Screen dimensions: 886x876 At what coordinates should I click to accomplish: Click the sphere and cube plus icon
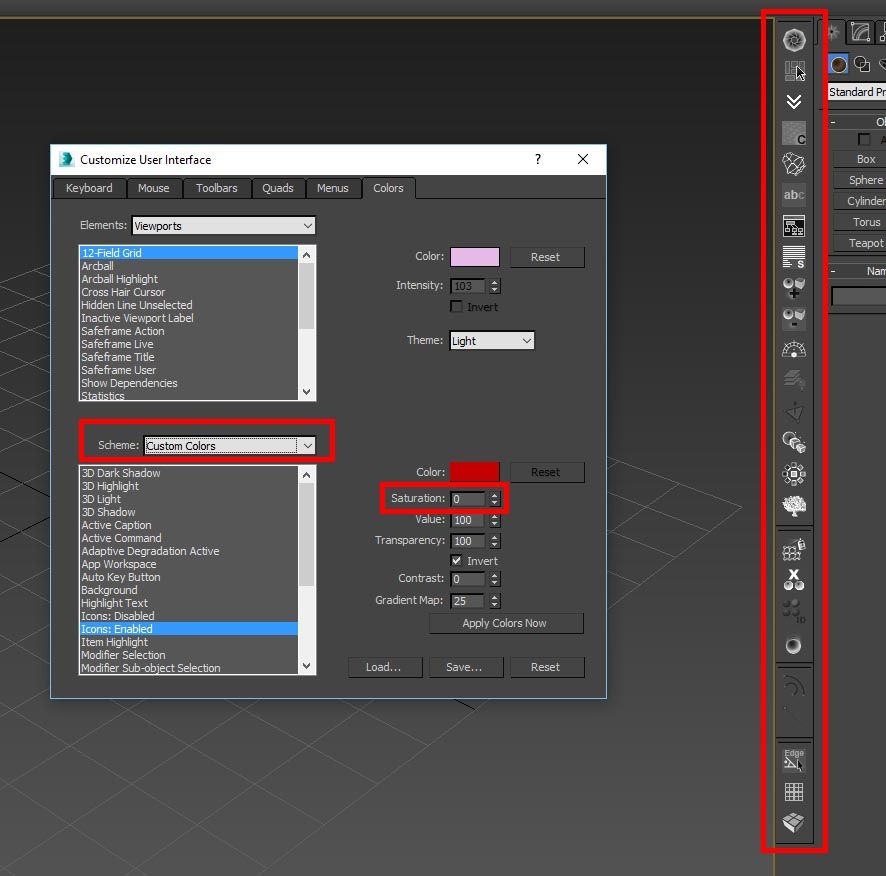[794, 288]
